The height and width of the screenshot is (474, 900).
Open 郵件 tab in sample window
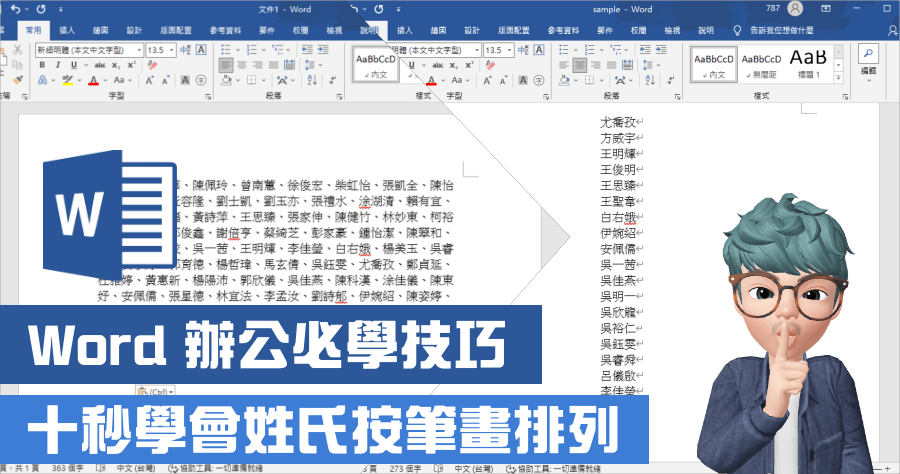604,30
